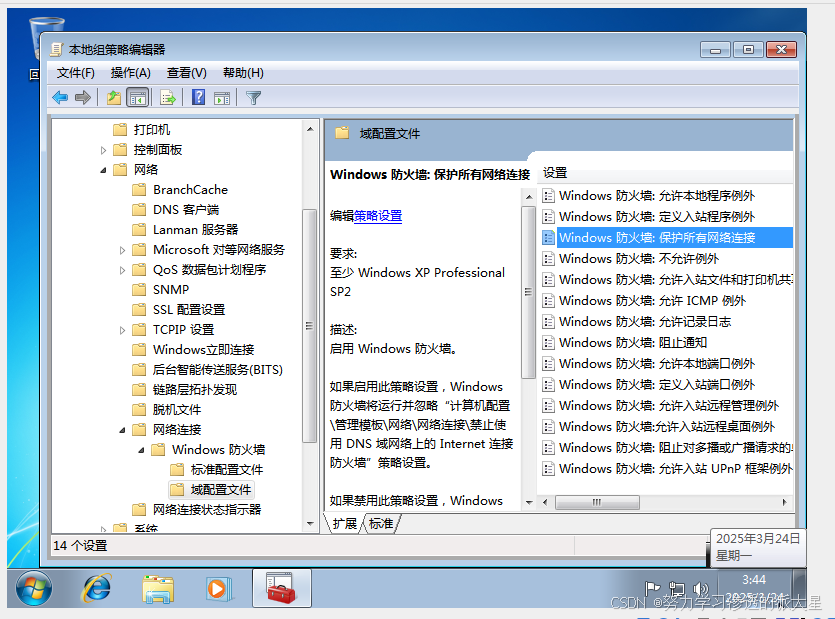Expand QoS 数据包计划程序 node
The width and height of the screenshot is (835, 619).
click(122, 270)
